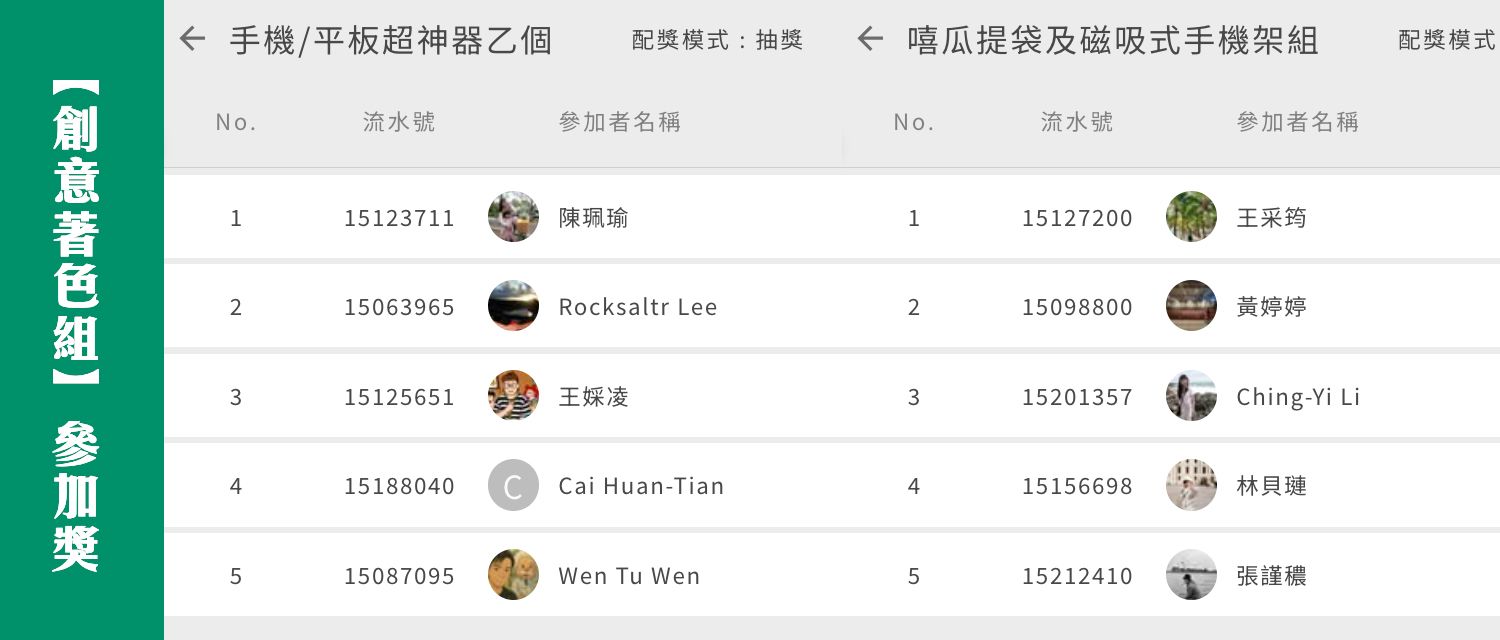
Task: Click the gray C avatar icon
Action: tap(513, 486)
